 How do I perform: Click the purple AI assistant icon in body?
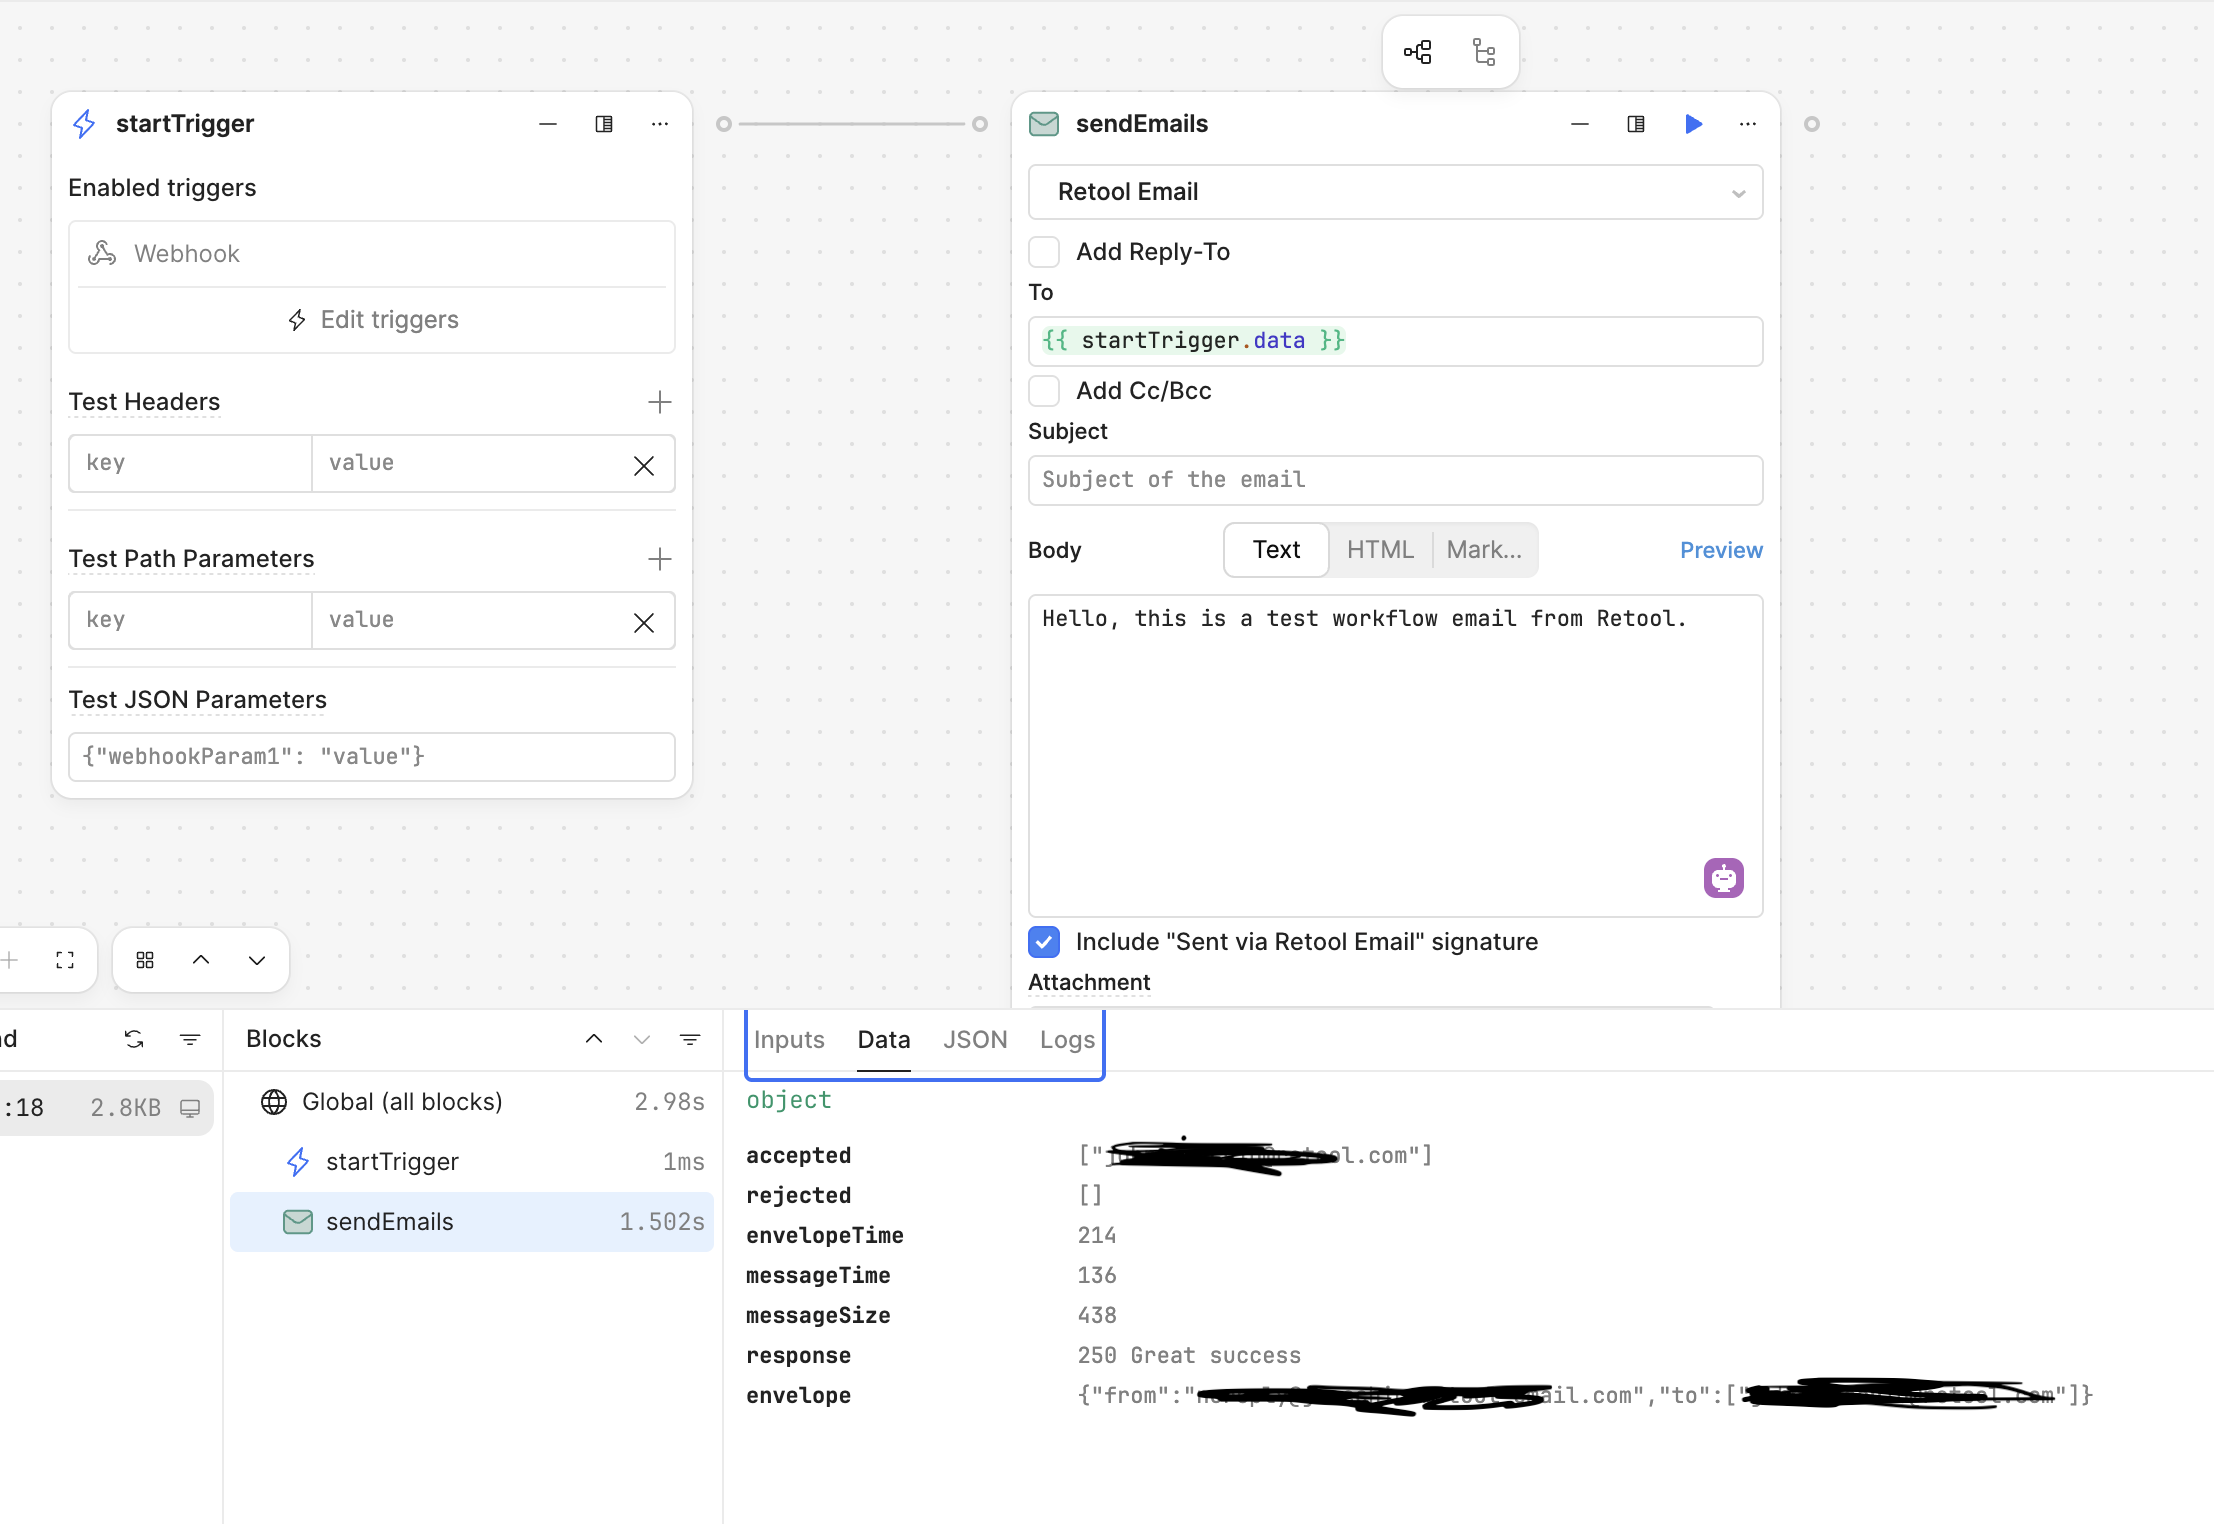click(x=1723, y=878)
